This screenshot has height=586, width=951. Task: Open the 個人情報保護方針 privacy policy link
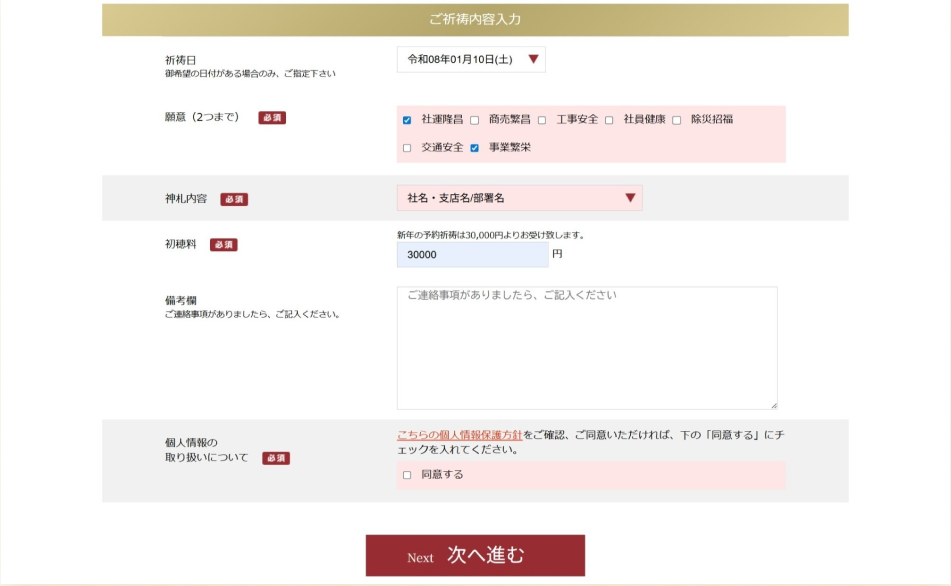coord(459,435)
